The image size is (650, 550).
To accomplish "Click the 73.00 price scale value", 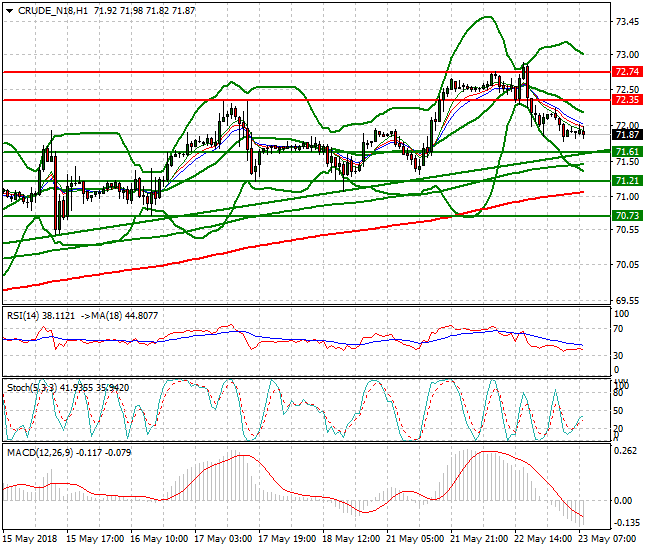I will [x=627, y=55].
